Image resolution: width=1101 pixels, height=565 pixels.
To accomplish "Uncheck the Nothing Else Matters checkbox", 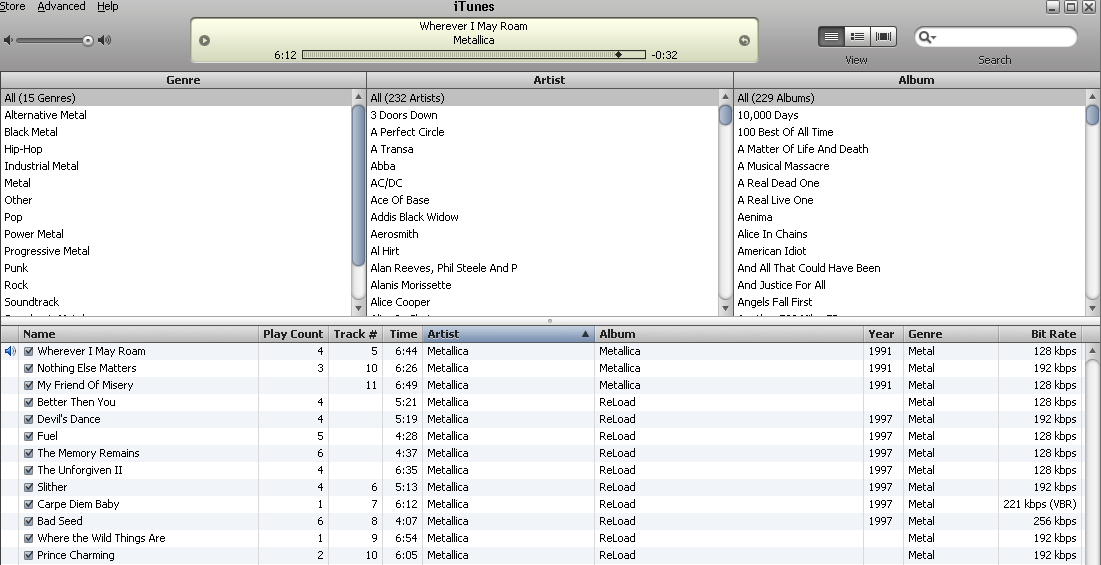I will click(x=29, y=368).
